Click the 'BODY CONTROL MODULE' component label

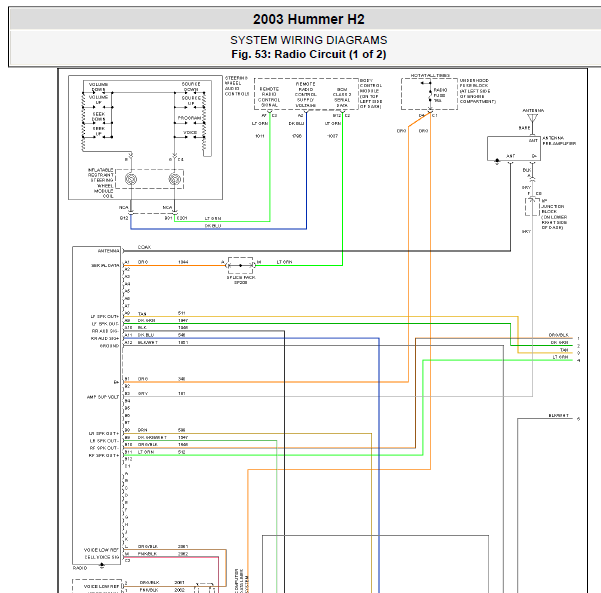coord(371,94)
